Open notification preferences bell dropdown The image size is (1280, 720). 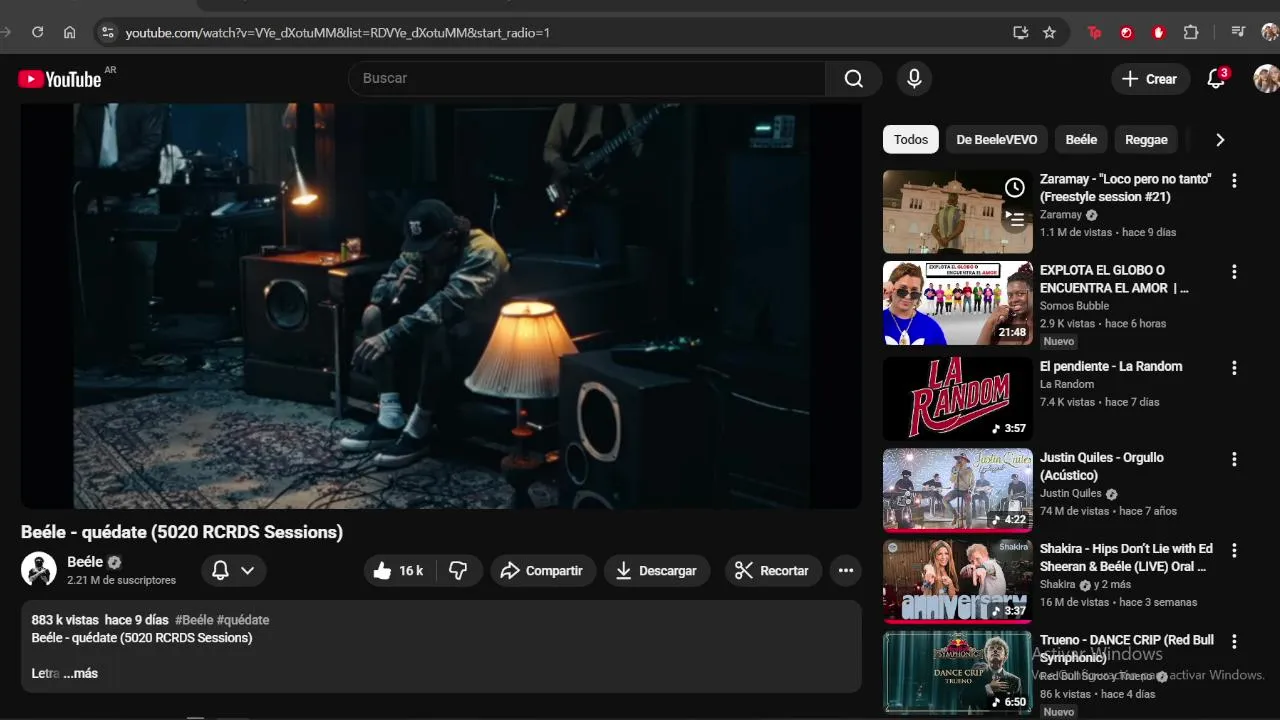[234, 571]
